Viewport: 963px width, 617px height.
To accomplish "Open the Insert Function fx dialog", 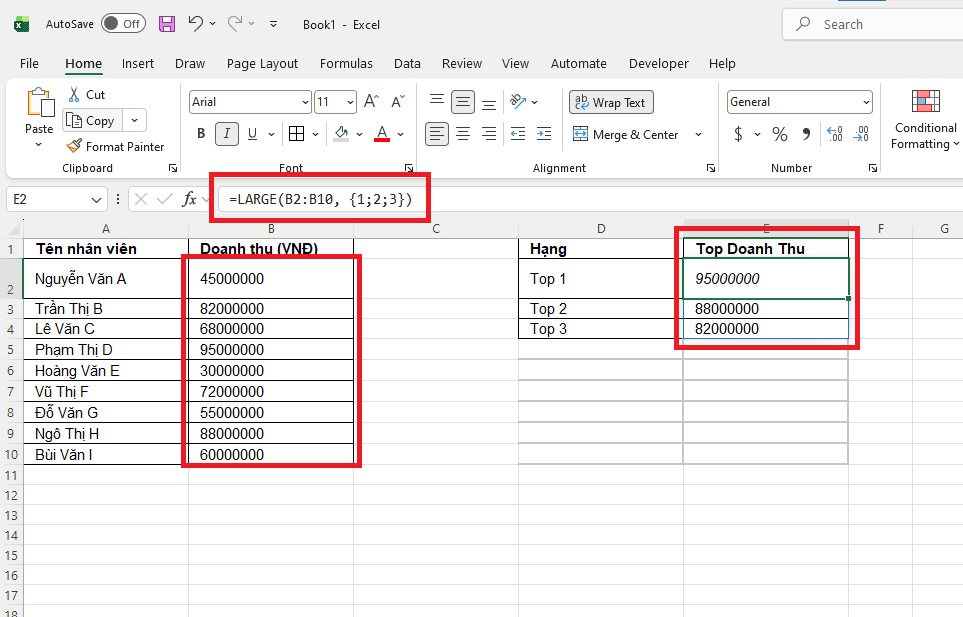I will click(x=190, y=199).
